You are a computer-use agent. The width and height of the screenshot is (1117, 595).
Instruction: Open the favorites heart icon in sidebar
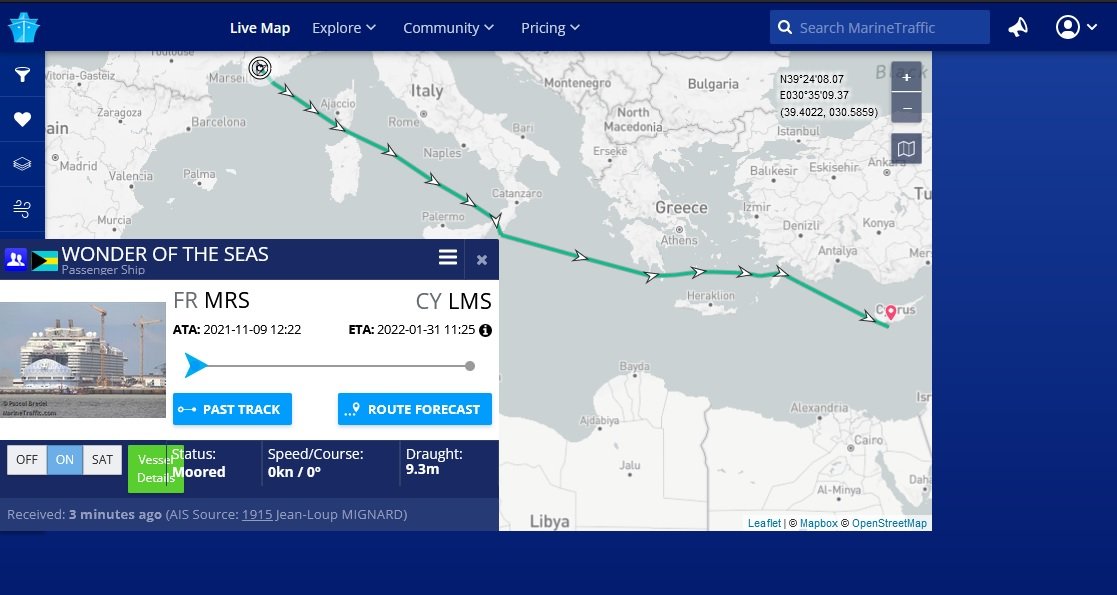[x=22, y=119]
